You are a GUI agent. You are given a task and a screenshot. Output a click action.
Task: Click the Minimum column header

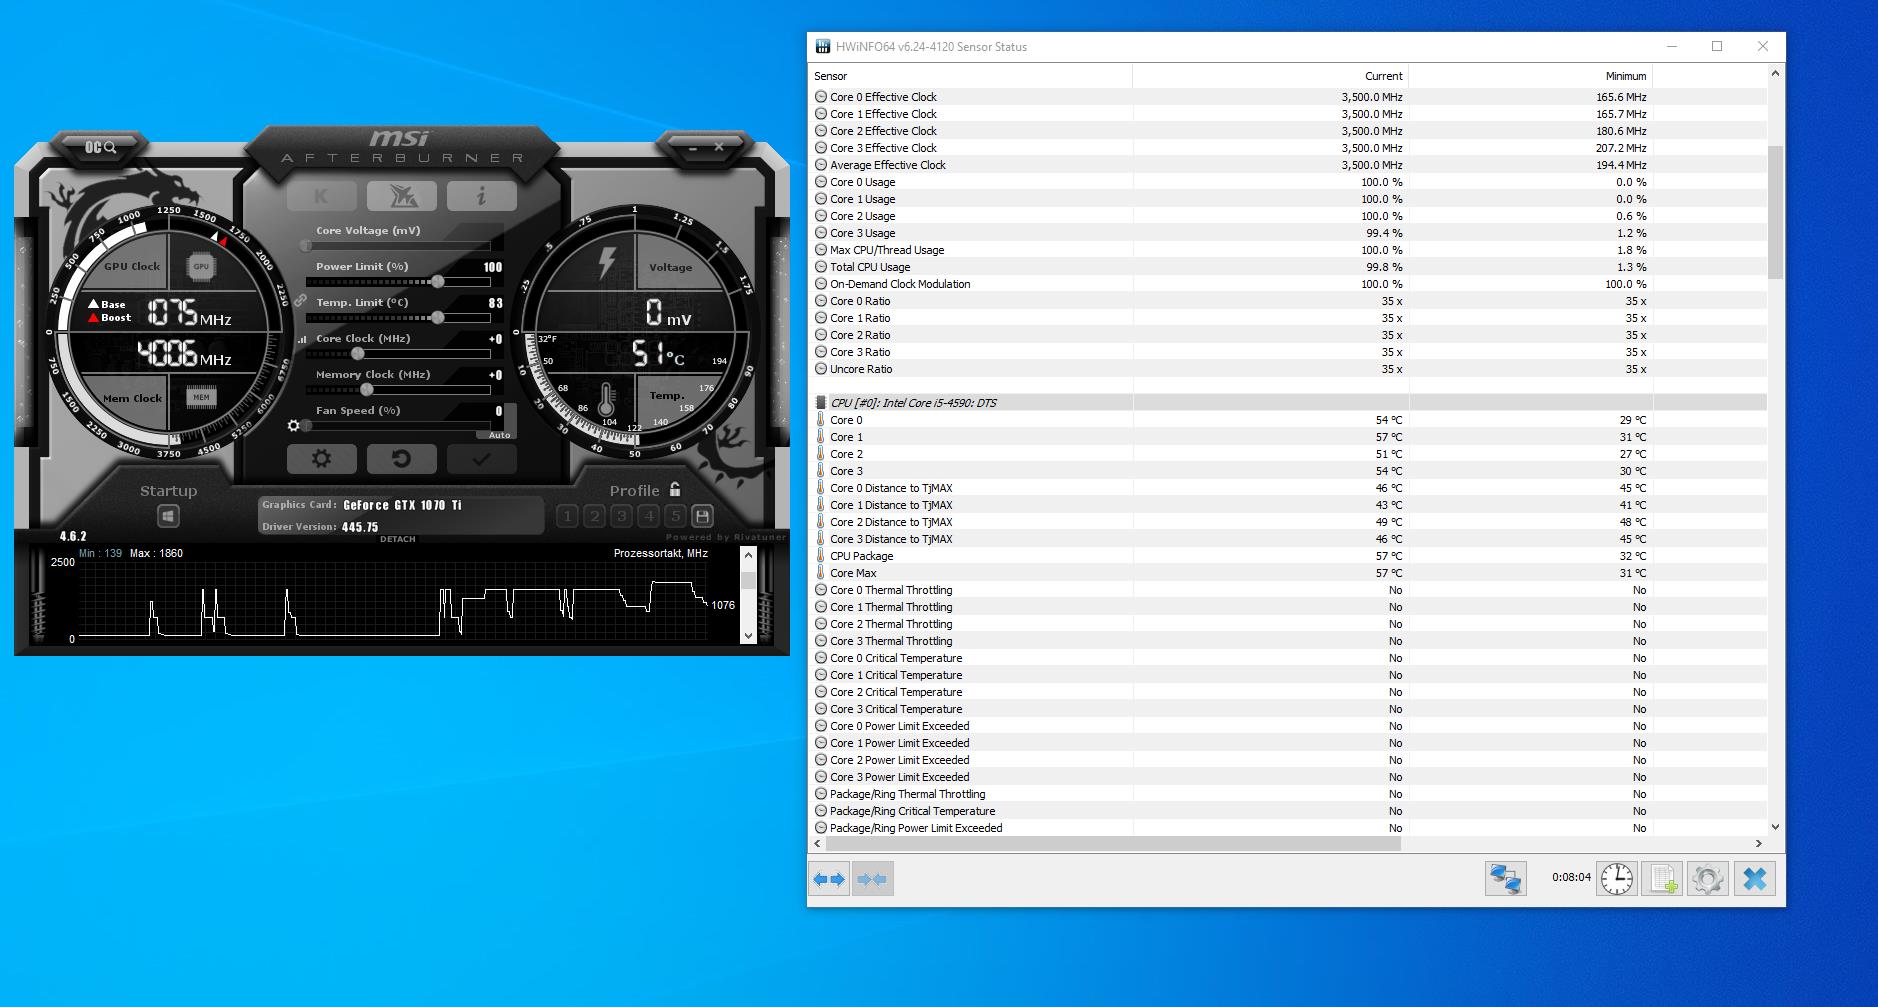(x=1530, y=76)
